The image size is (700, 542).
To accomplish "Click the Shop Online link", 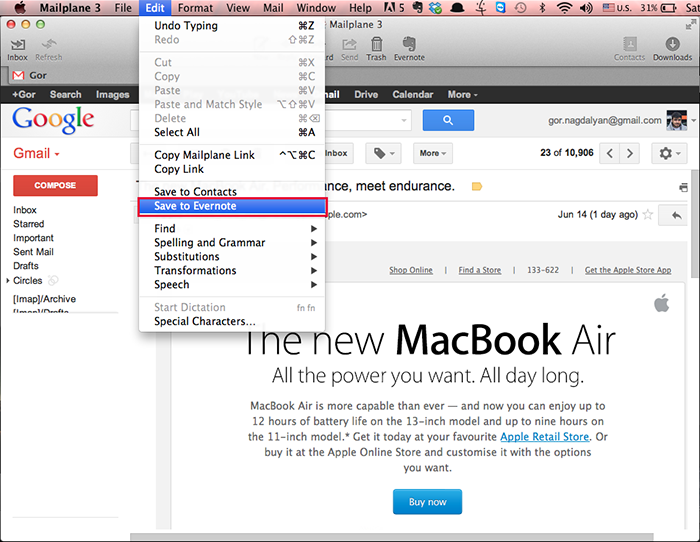I will (411, 270).
